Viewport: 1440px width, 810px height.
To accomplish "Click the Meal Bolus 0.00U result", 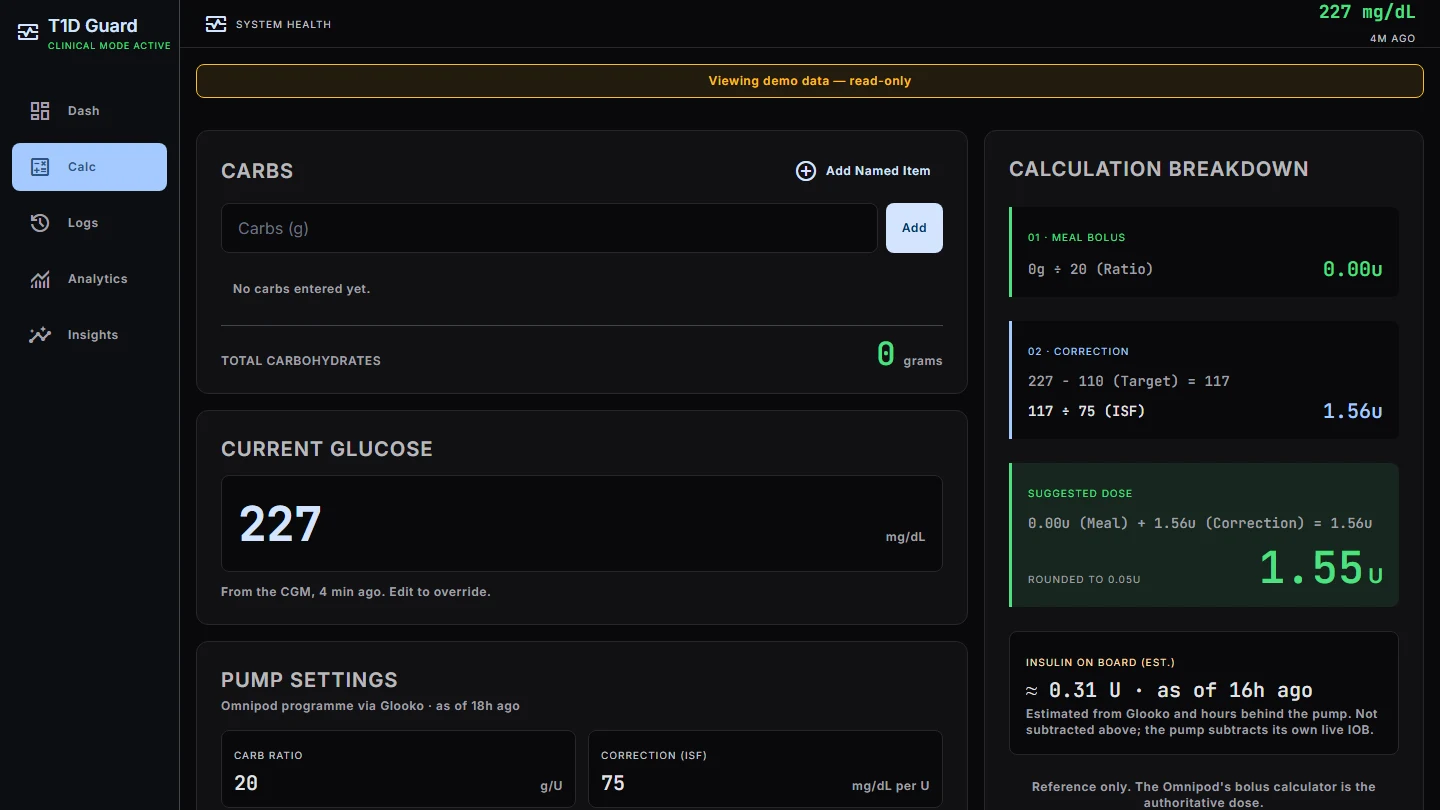I will pyautogui.click(x=1353, y=269).
